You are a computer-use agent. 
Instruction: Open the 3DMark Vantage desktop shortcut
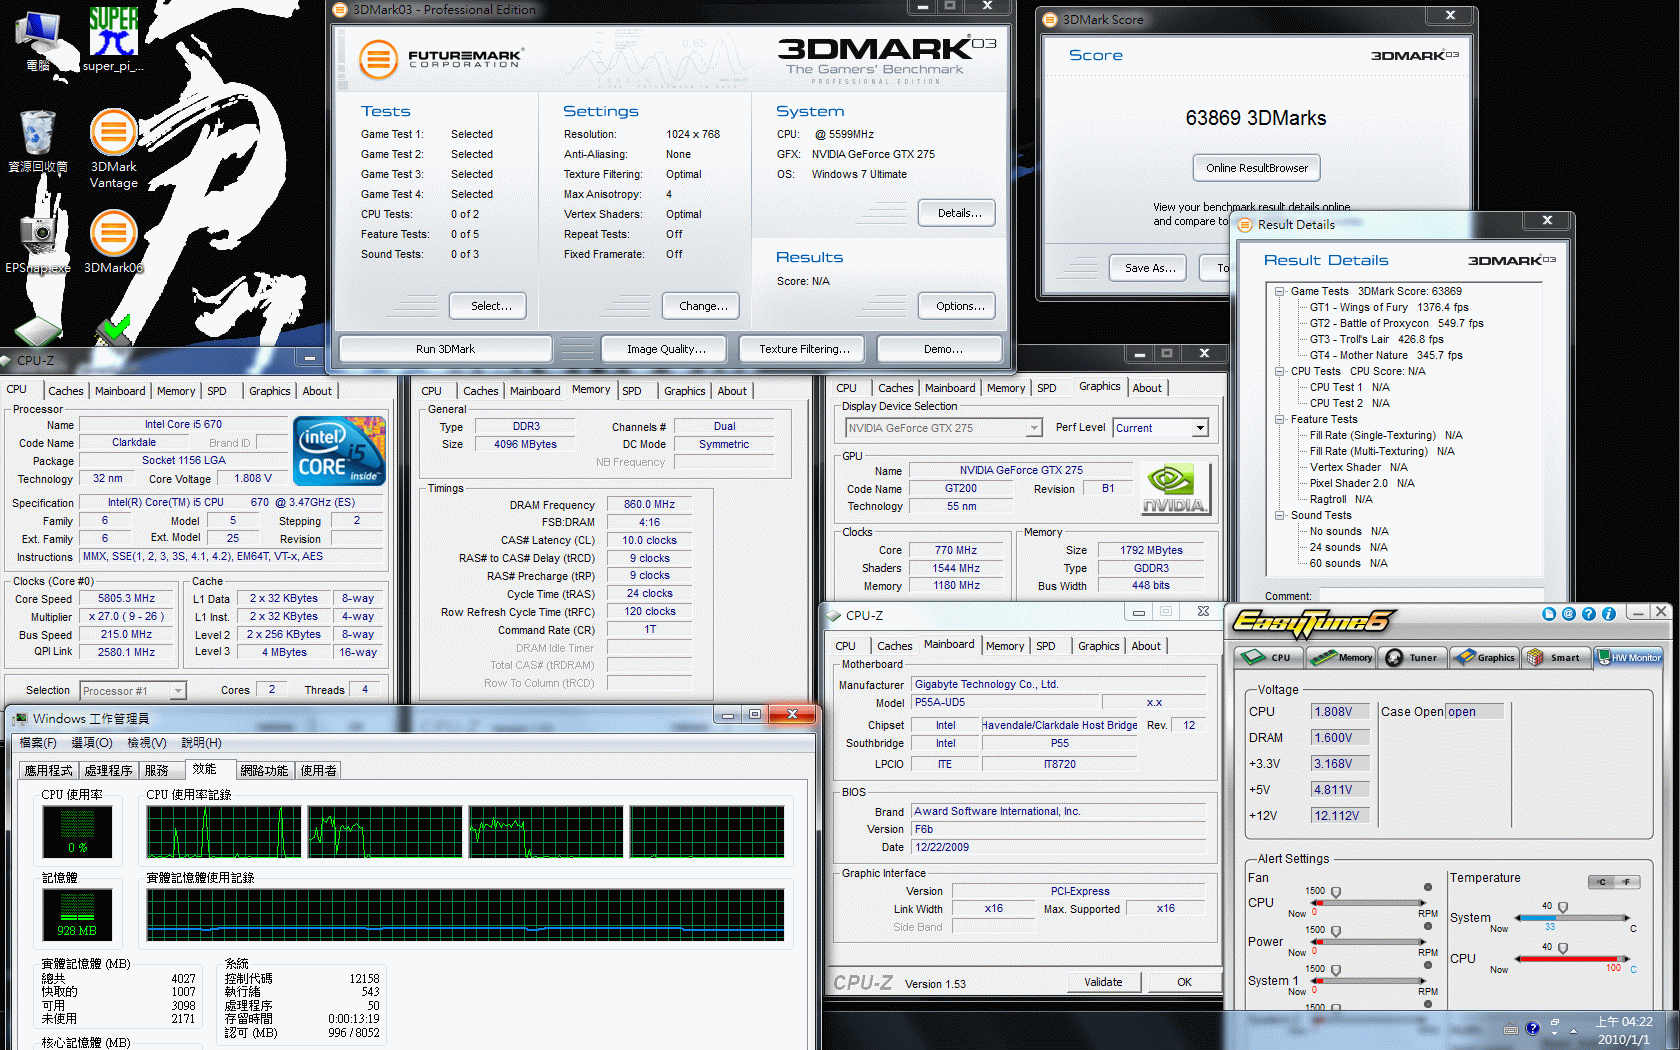113,148
